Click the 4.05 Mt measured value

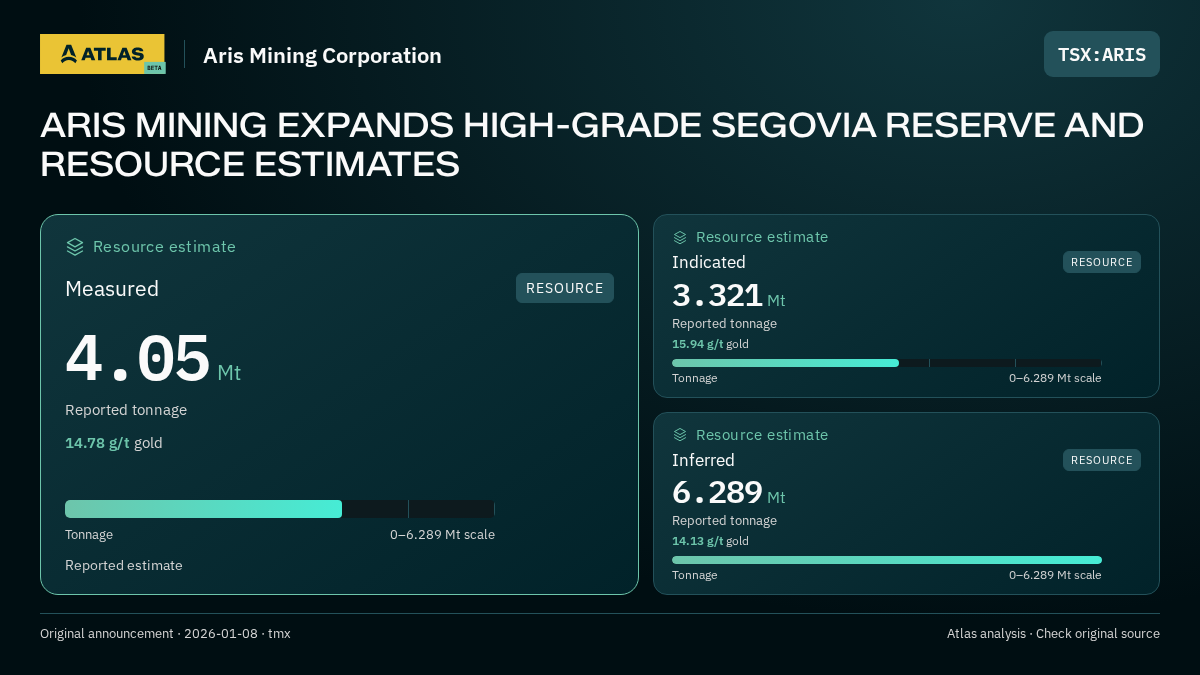click(x=153, y=360)
